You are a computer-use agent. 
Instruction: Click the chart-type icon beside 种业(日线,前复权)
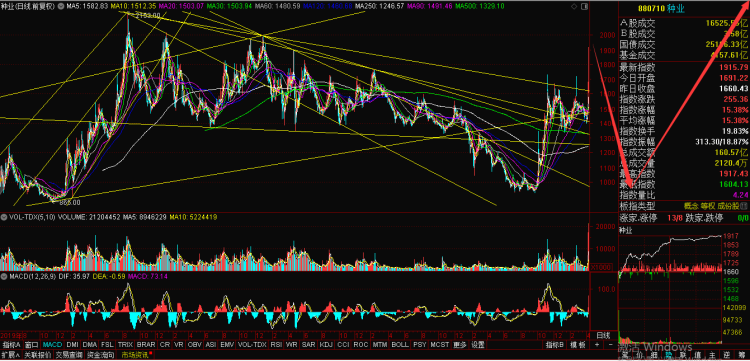(x=60, y=6)
